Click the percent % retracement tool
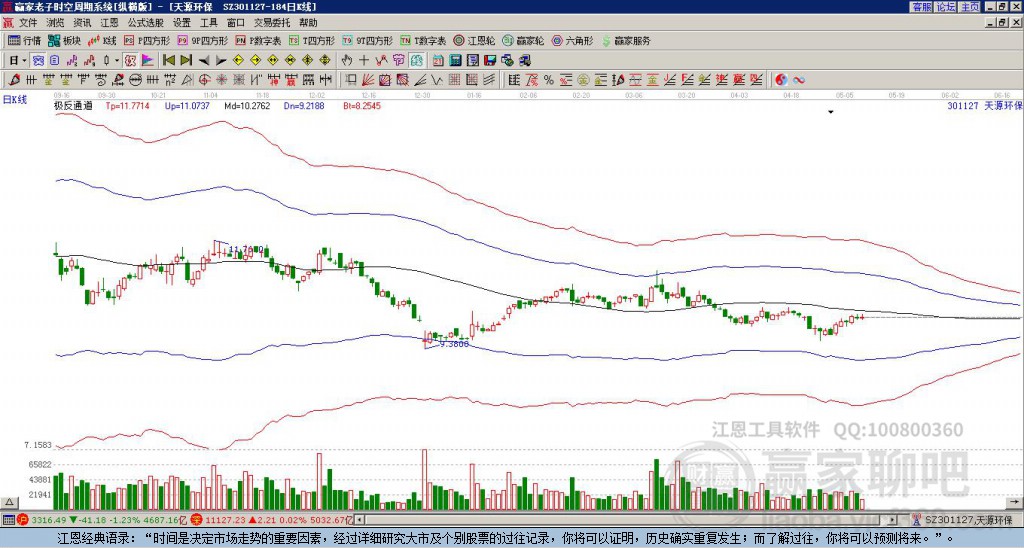Viewport: 1024px width, 548px height. click(x=549, y=80)
